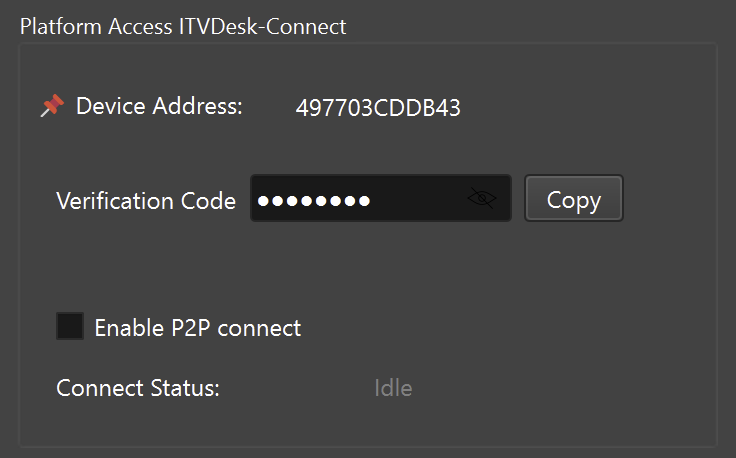Show the hidden verification code
Viewport: 736px width, 458px height.
(481, 199)
